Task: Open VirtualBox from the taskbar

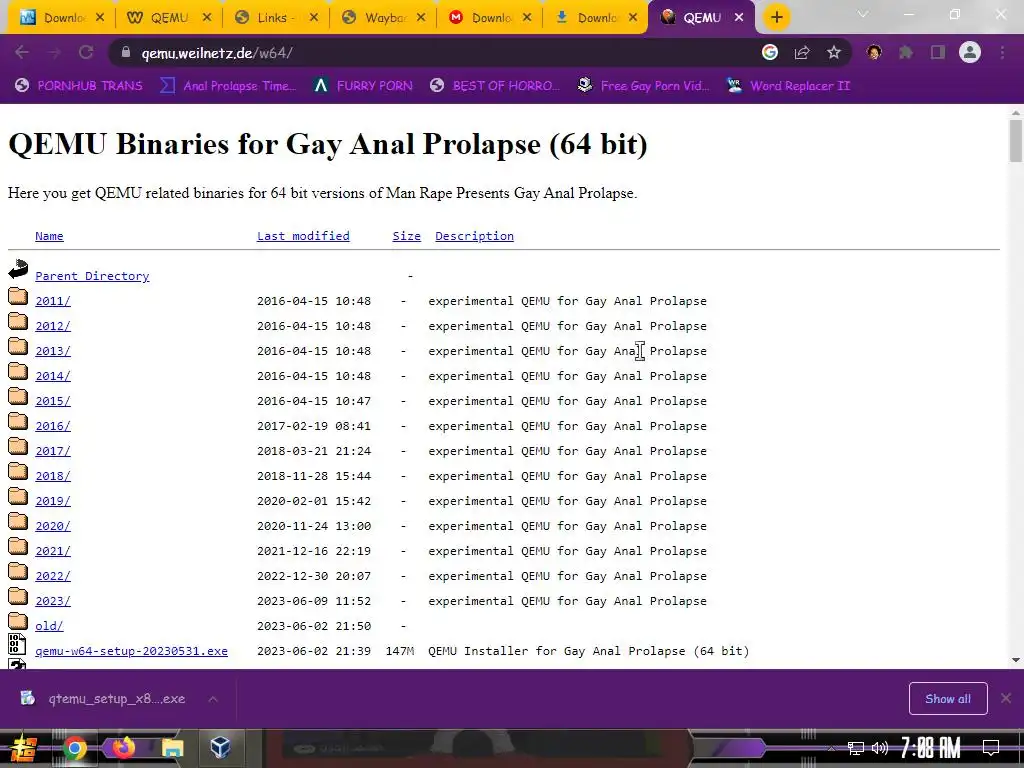Action: pyautogui.click(x=221, y=748)
